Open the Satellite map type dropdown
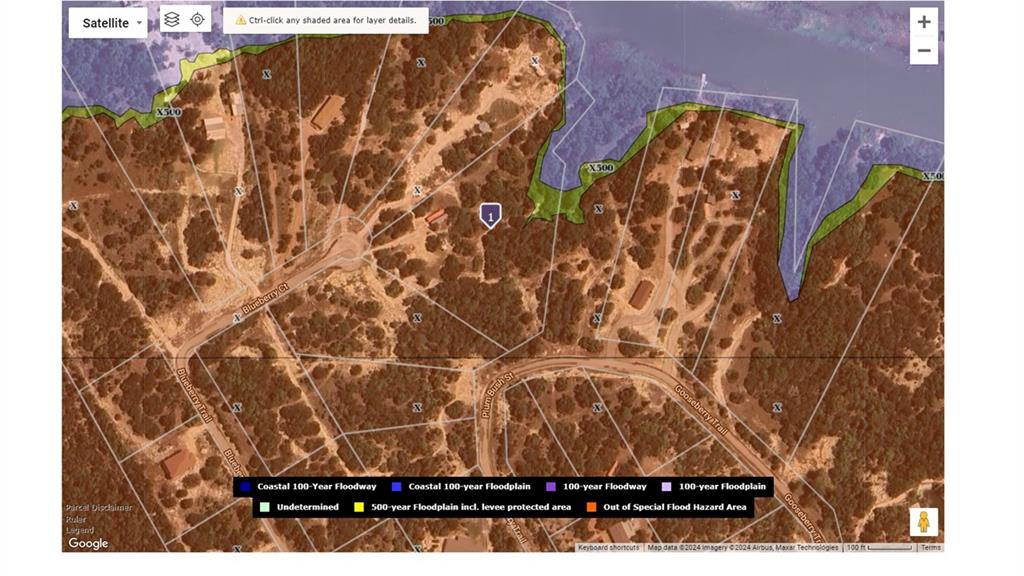The height and width of the screenshot is (576, 1024). coord(108,23)
